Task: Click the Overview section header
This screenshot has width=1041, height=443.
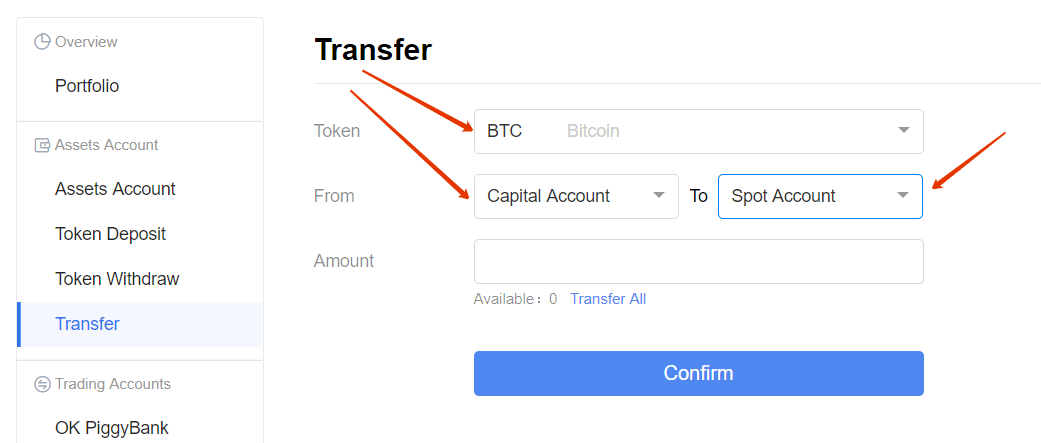Action: coord(76,42)
